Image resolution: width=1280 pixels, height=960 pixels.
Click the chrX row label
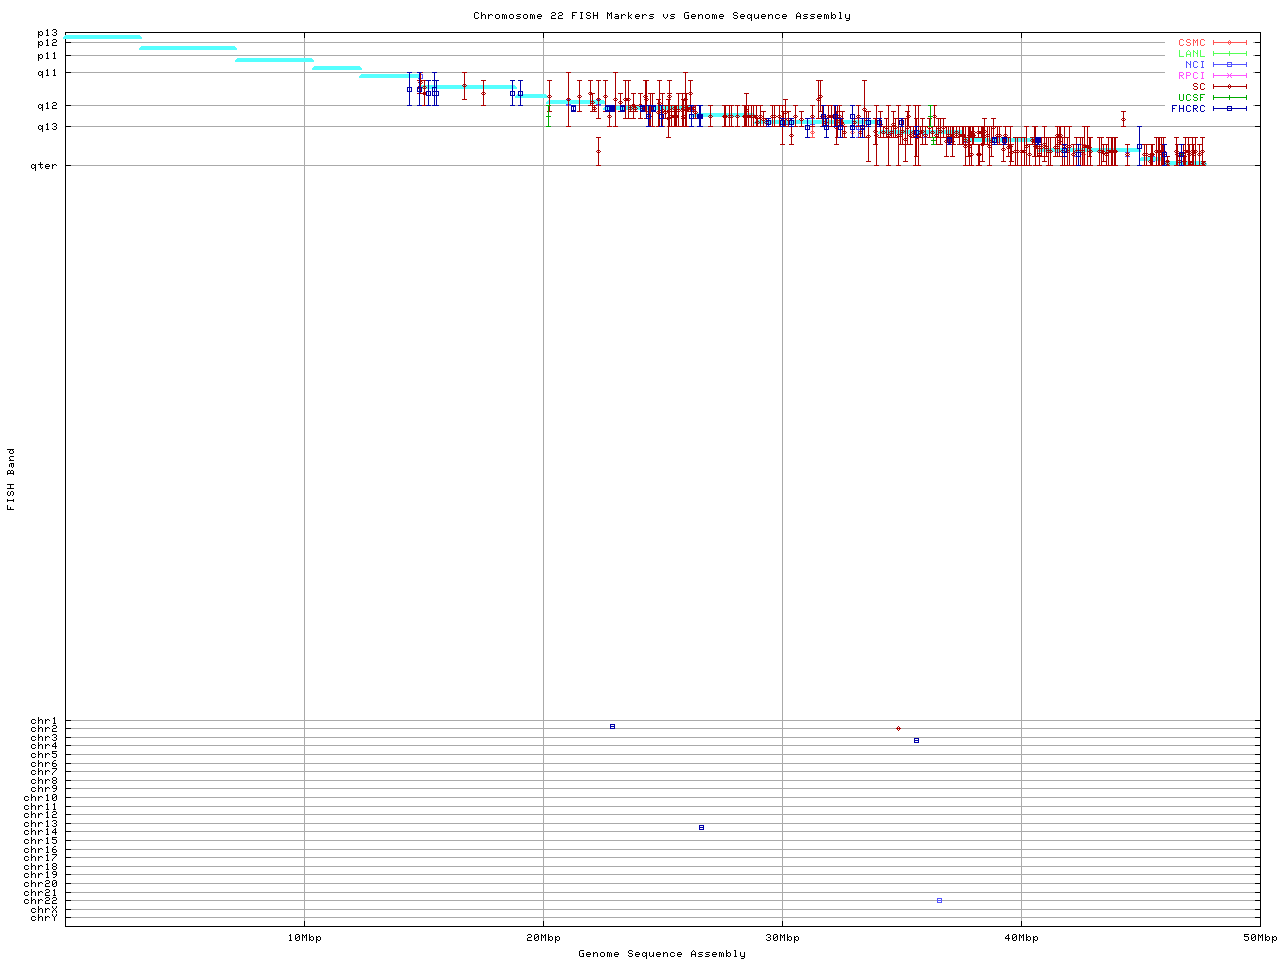tap(44, 909)
